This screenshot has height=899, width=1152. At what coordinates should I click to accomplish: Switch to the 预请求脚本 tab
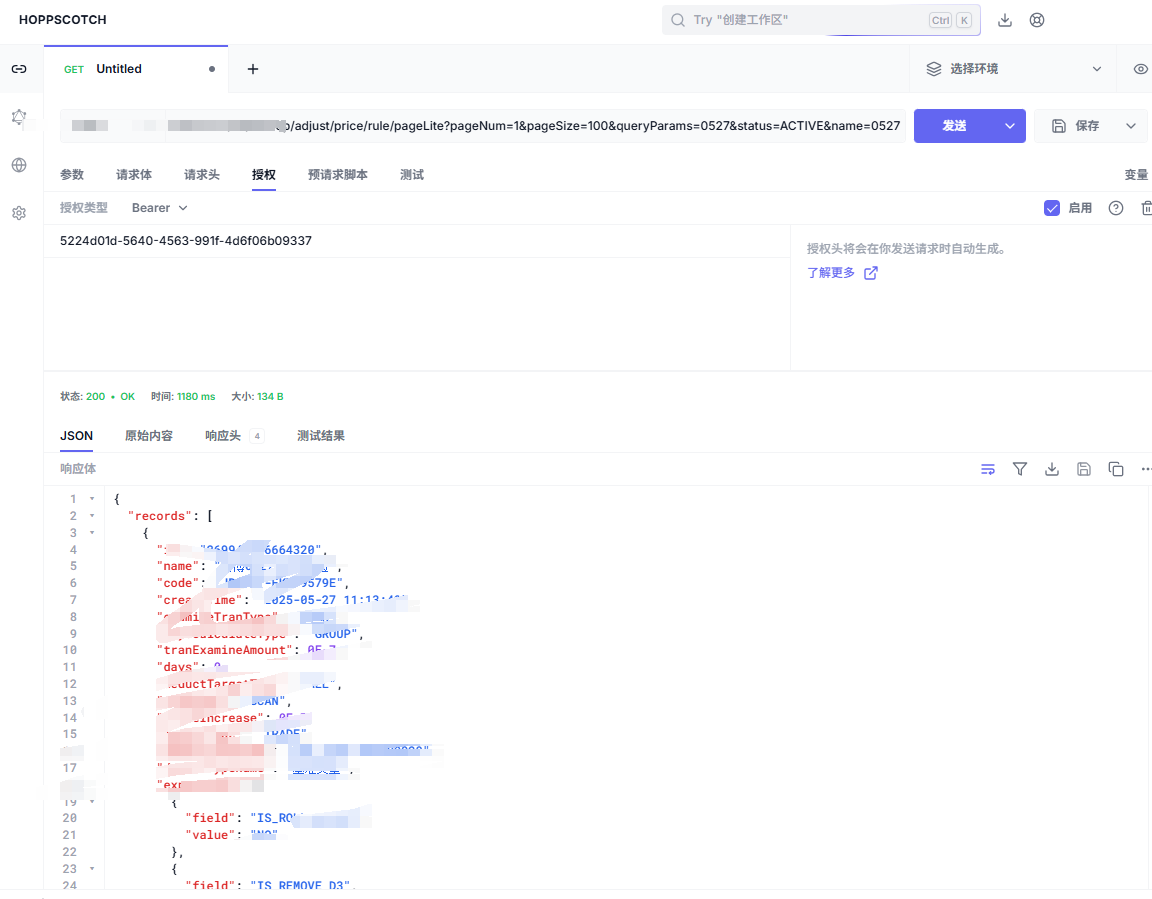(x=338, y=175)
